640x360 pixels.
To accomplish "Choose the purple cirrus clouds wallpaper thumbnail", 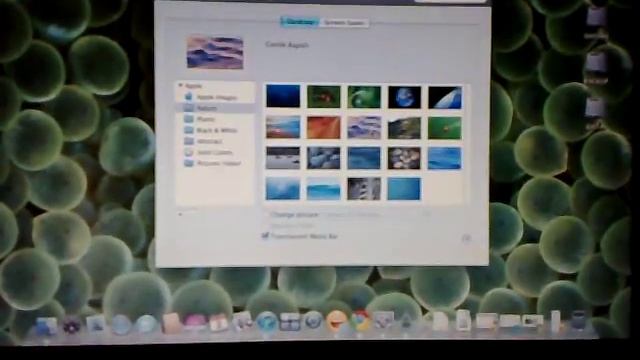I will click(364, 128).
